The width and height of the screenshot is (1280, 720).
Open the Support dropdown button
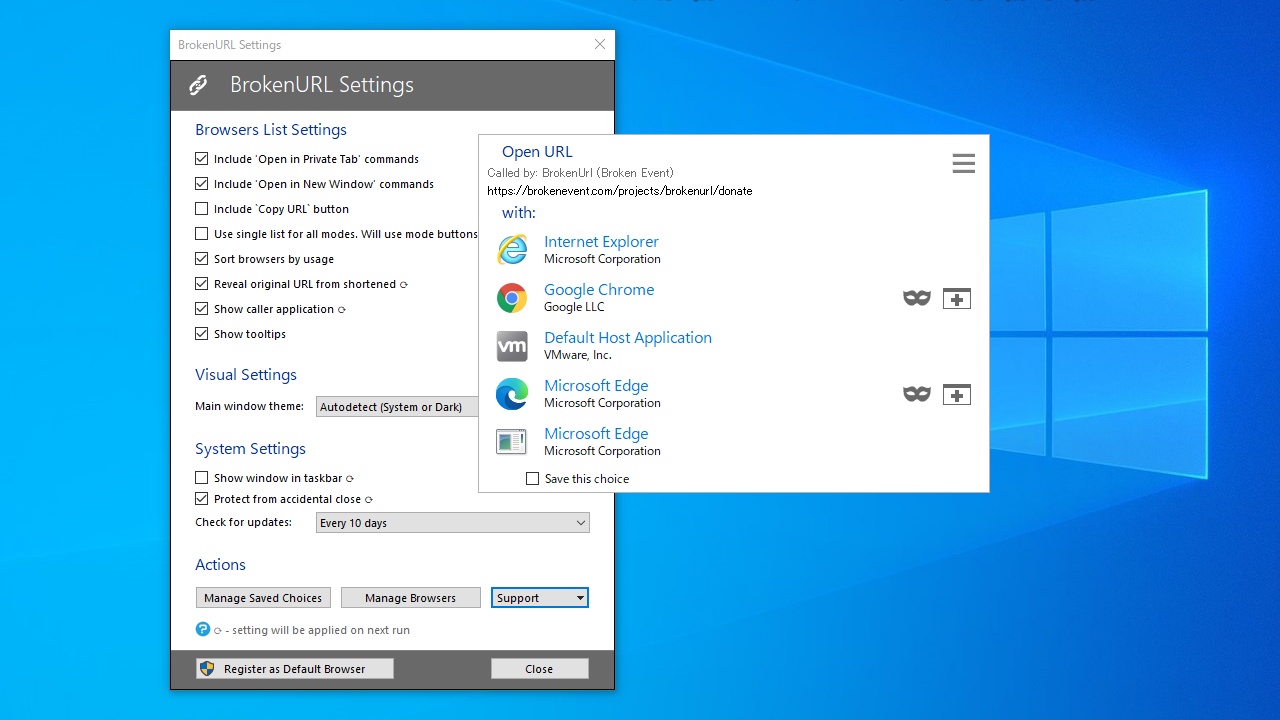click(x=540, y=598)
